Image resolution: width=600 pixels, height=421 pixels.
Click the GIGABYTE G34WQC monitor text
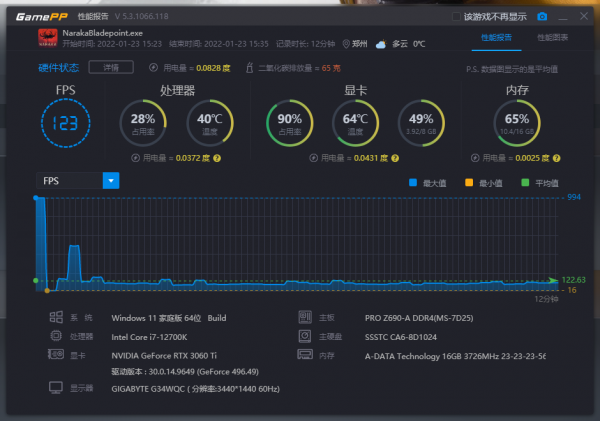click(x=196, y=389)
